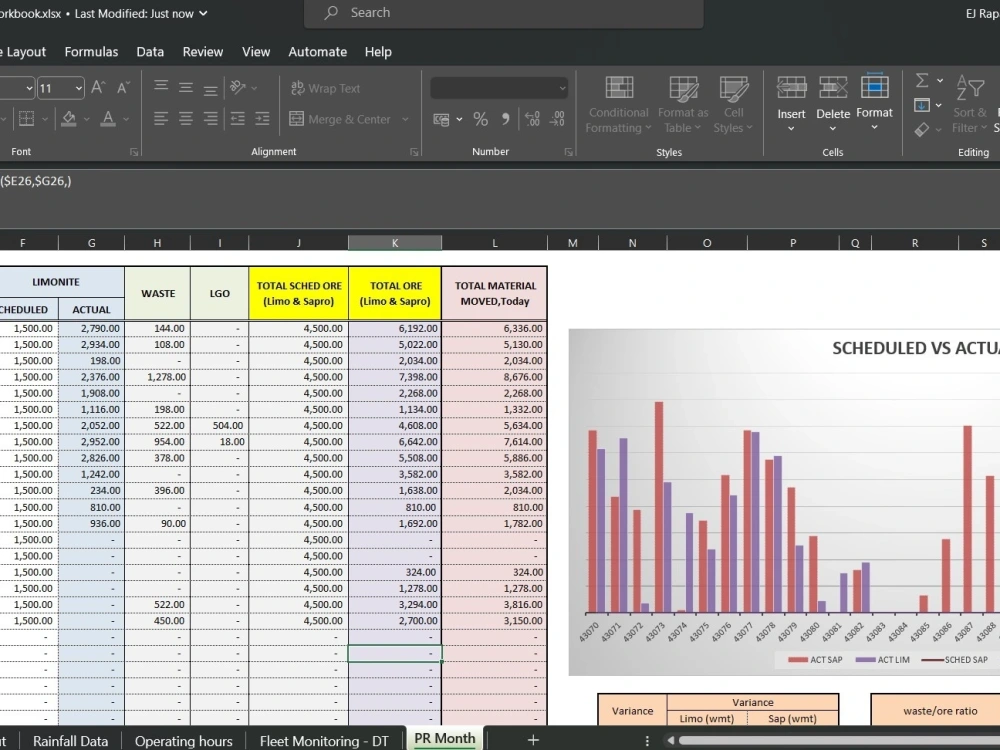Open the Rainfall Data sheet tab
This screenshot has height=750, width=1000.
70,740
